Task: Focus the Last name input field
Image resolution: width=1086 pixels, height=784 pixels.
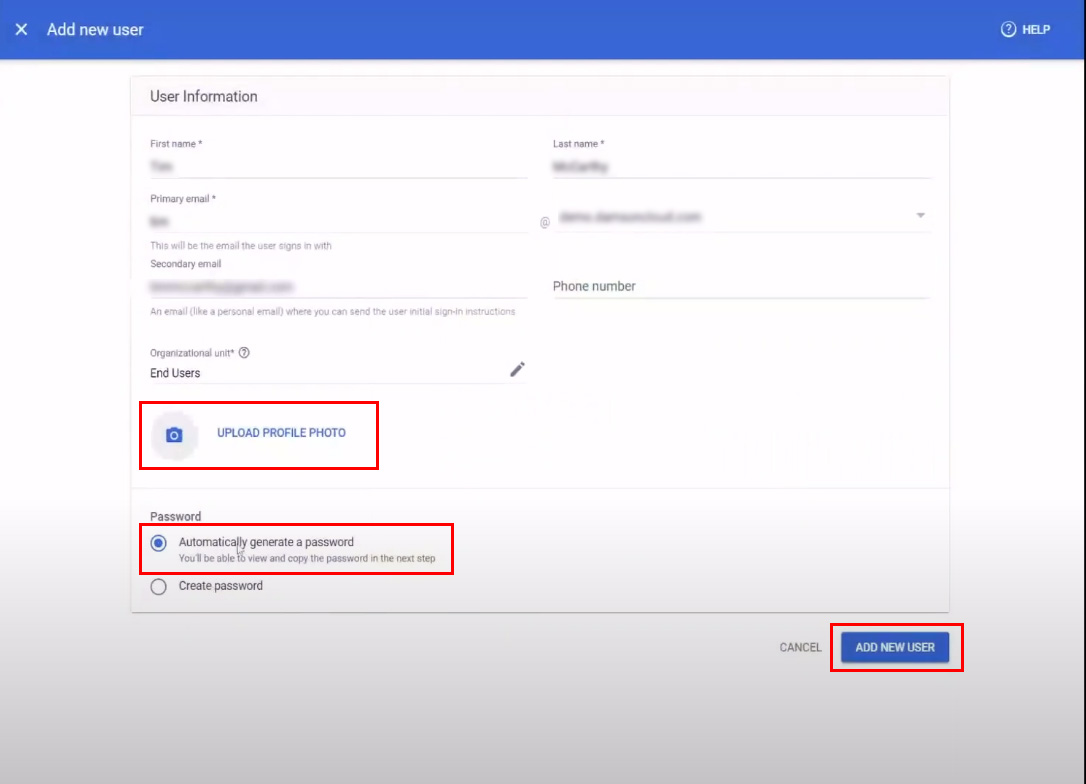Action: [x=741, y=167]
